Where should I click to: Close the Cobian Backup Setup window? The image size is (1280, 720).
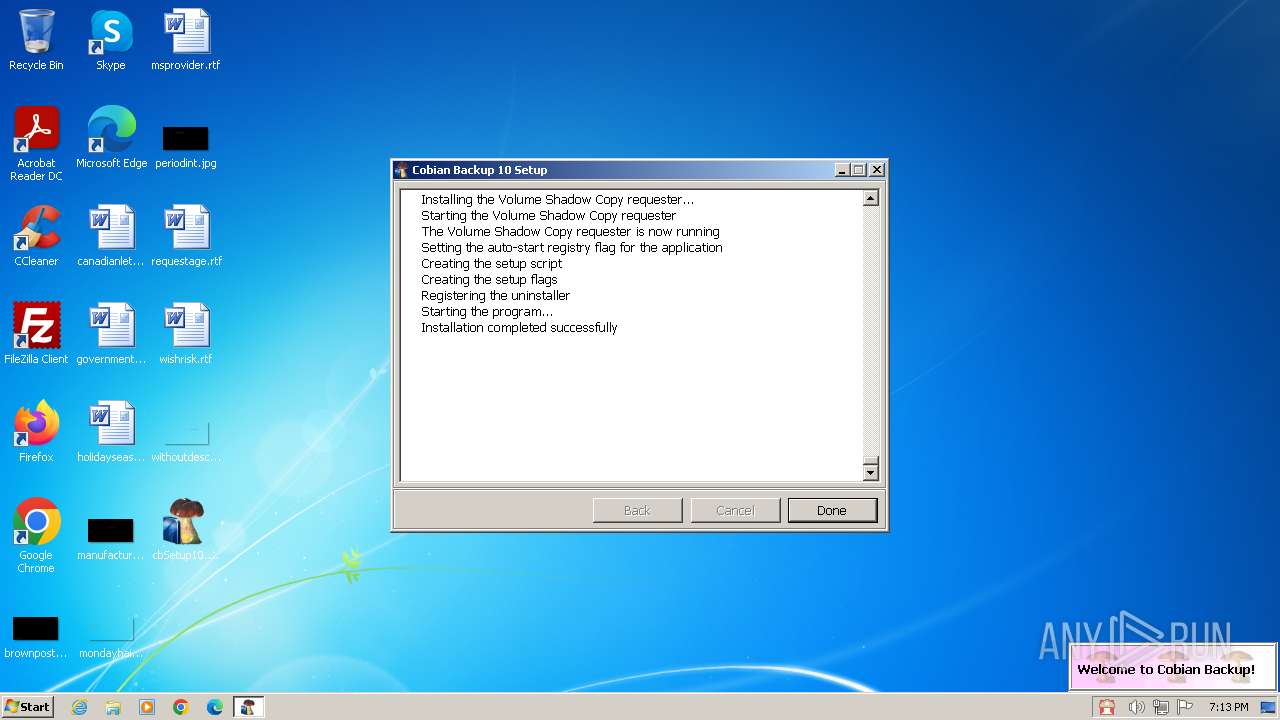[x=877, y=170]
